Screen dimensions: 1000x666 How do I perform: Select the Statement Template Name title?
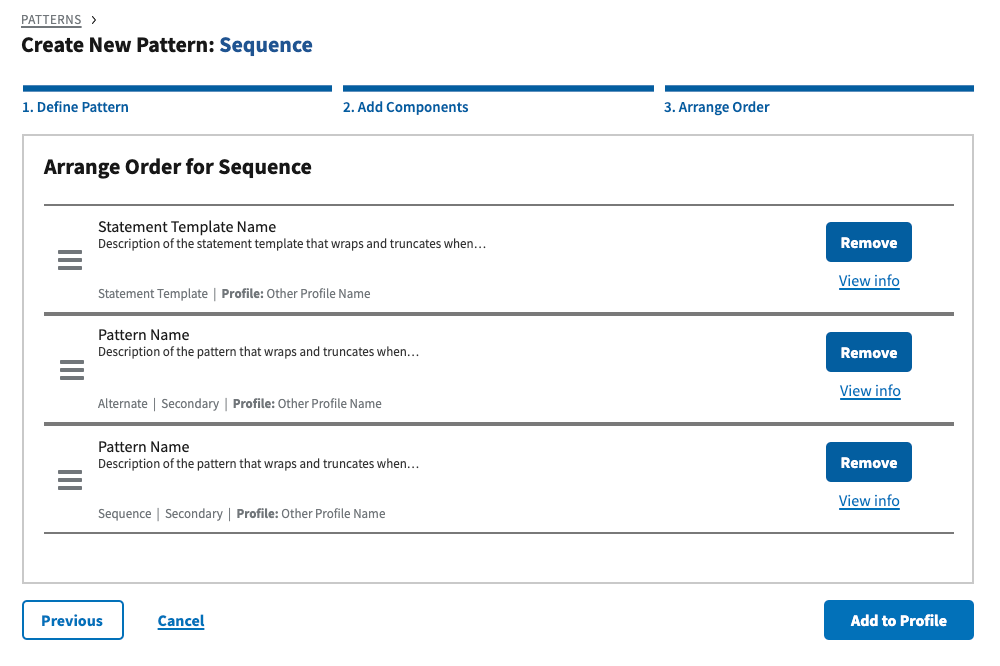(187, 227)
